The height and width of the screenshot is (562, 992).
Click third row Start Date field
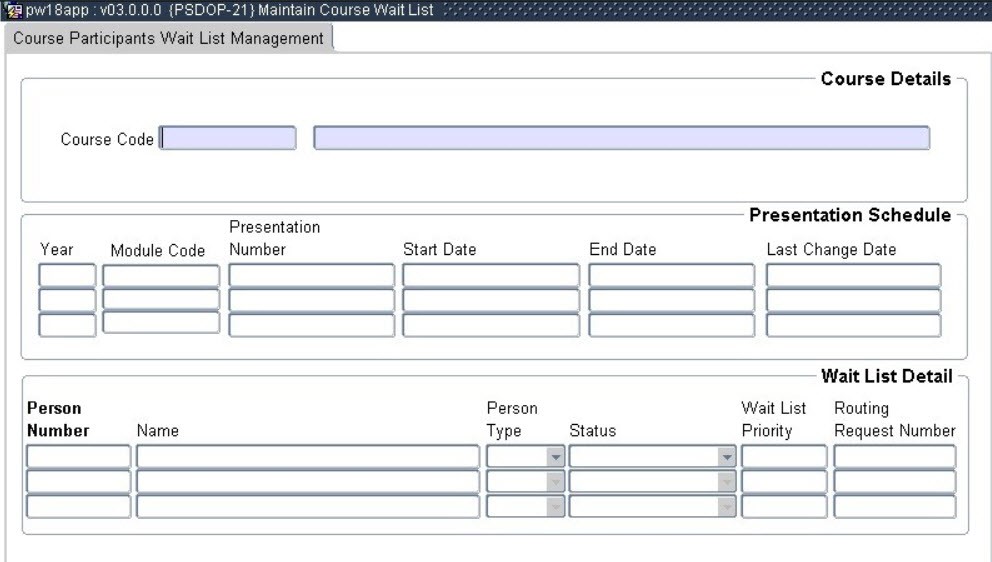coord(491,325)
